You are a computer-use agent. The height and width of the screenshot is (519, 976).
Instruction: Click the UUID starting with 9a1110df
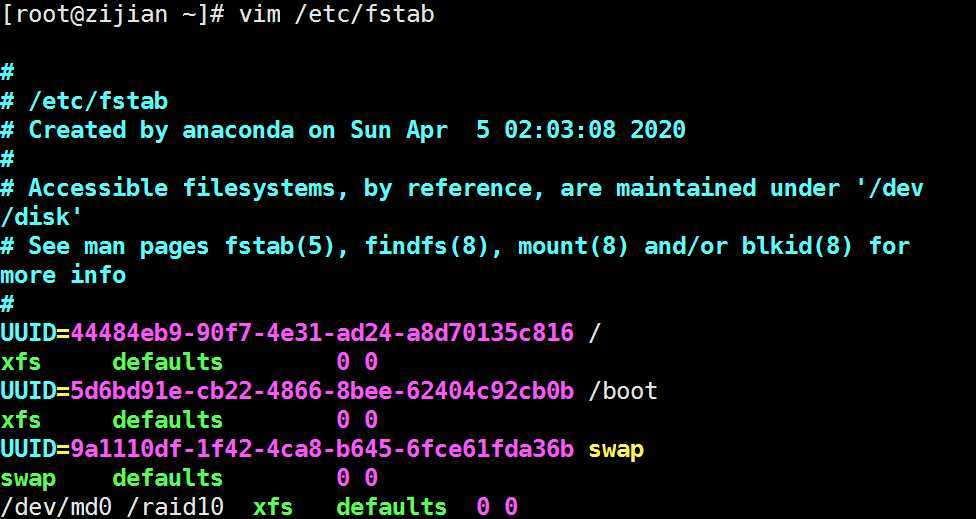pos(322,449)
